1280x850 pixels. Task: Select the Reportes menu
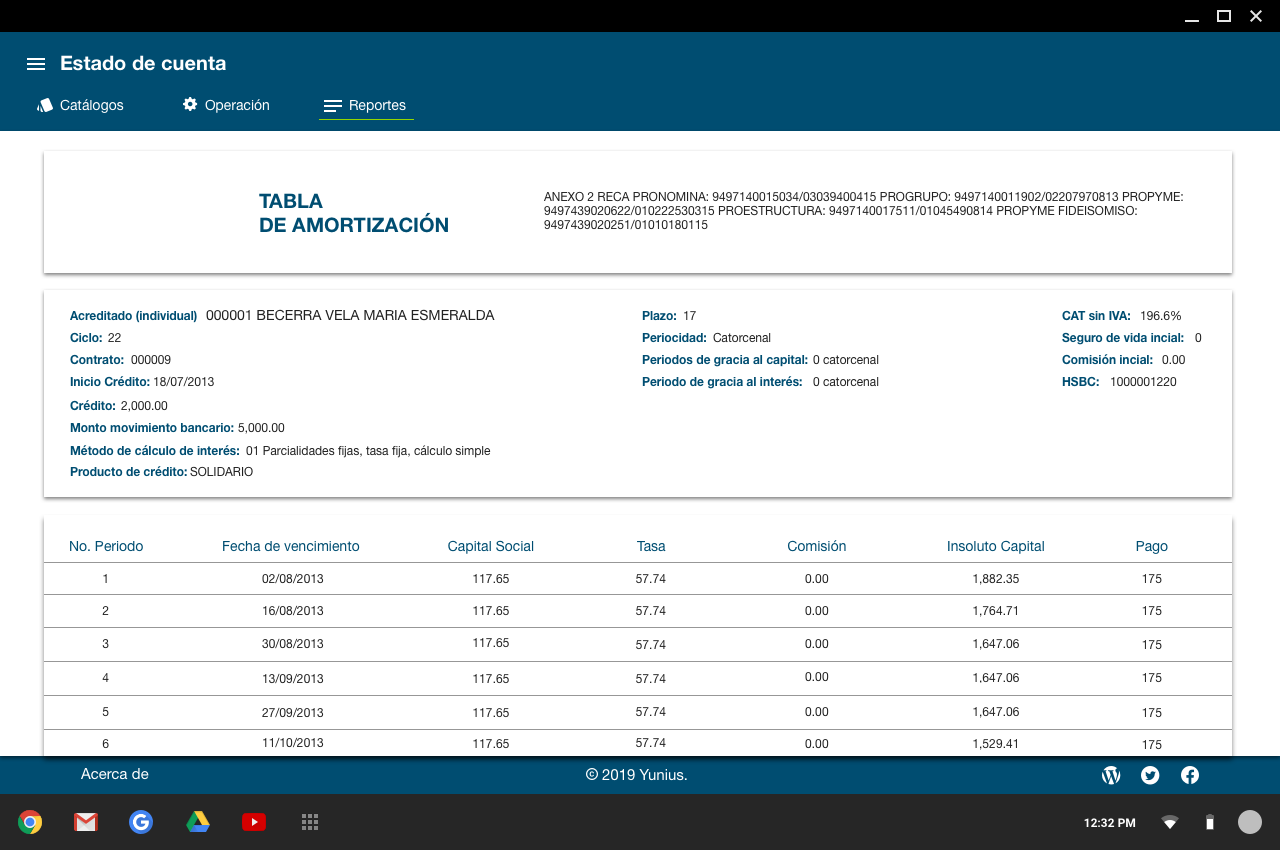pyautogui.click(x=366, y=106)
